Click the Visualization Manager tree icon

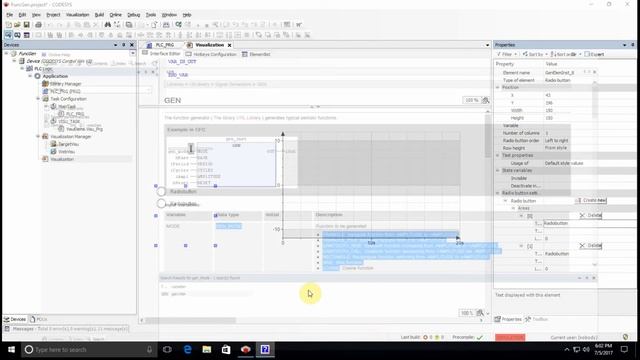45,136
